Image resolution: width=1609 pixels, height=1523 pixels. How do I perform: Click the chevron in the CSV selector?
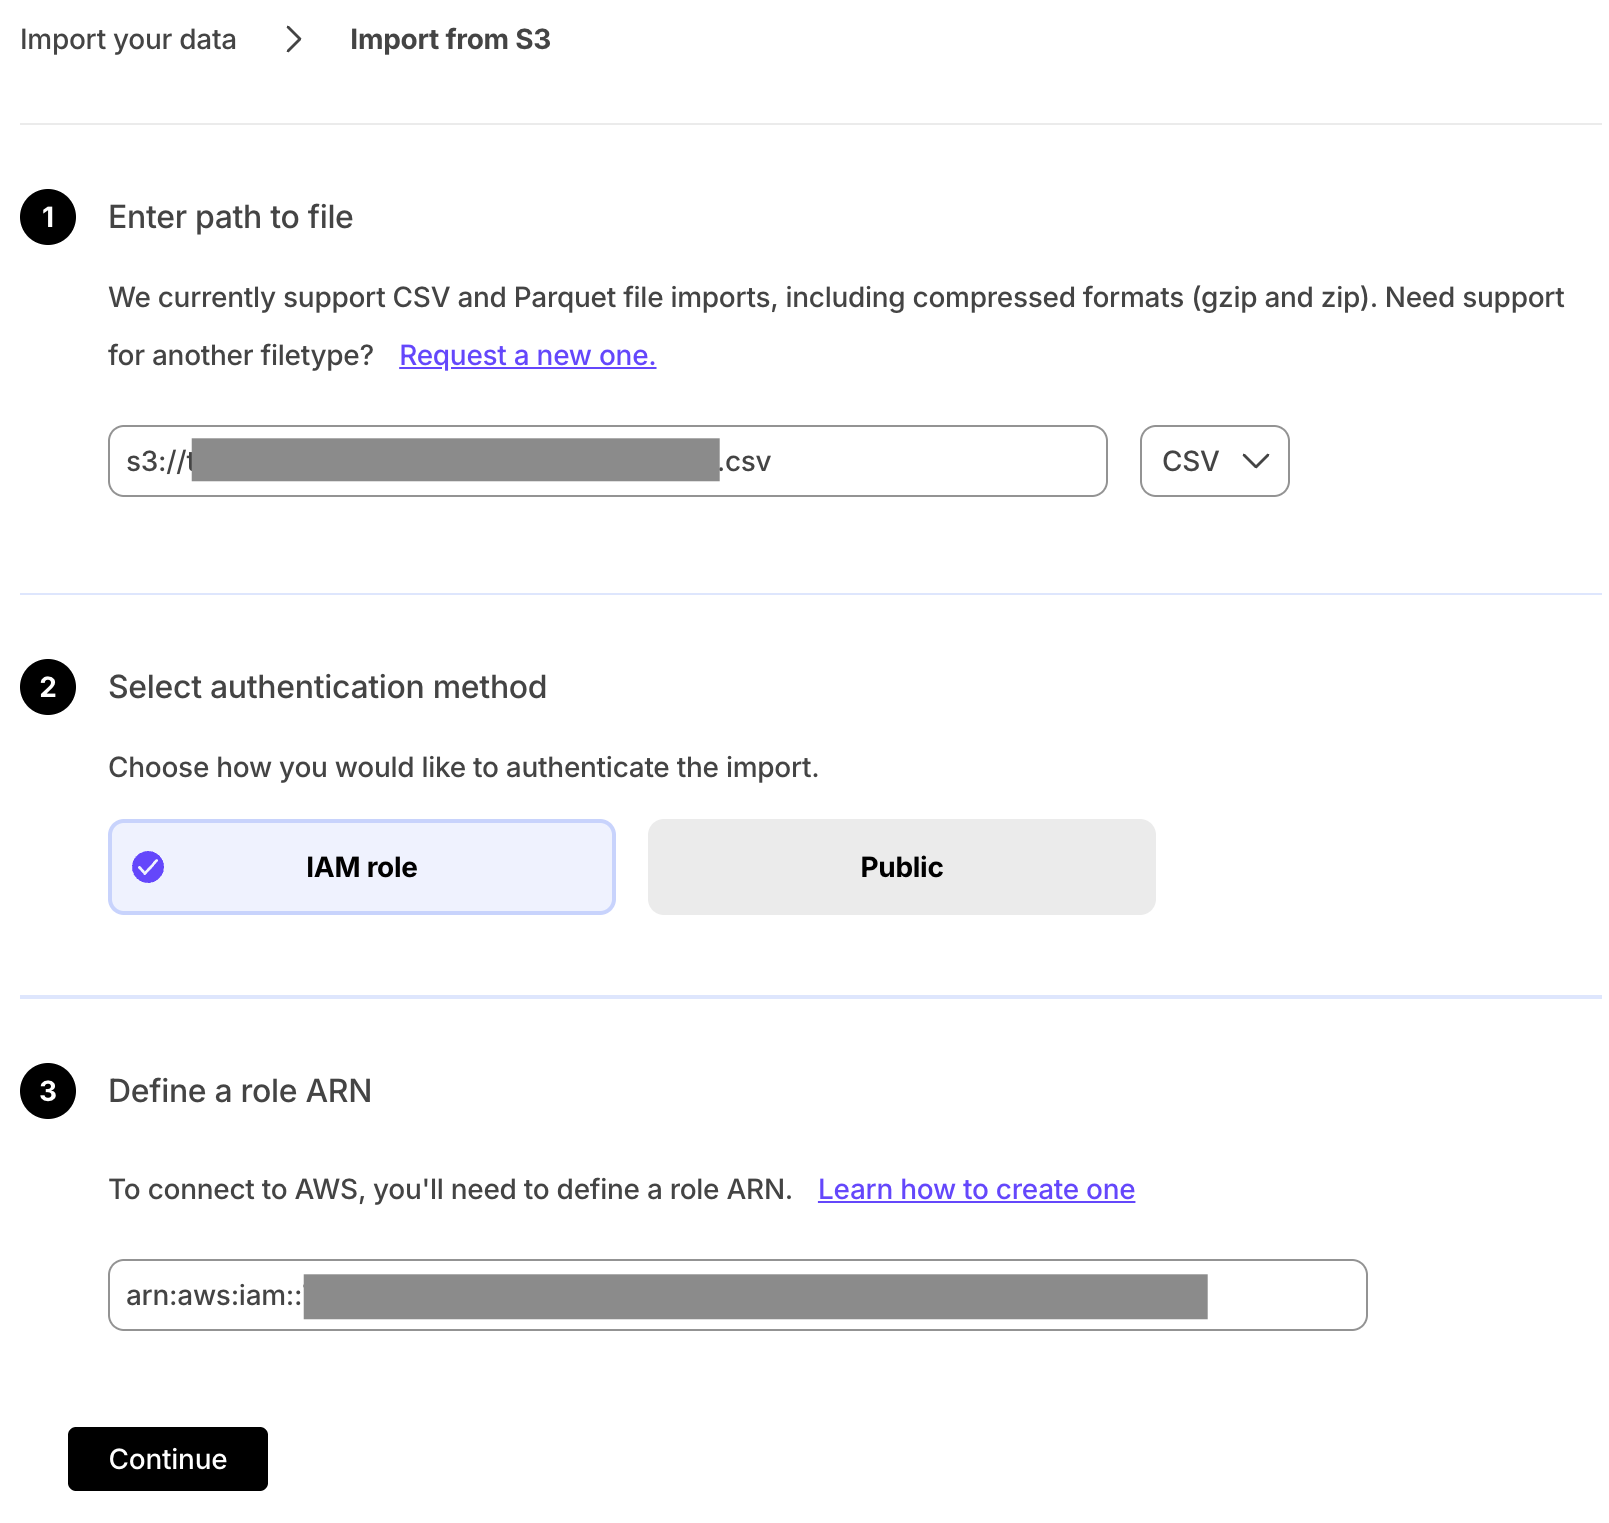tap(1255, 461)
